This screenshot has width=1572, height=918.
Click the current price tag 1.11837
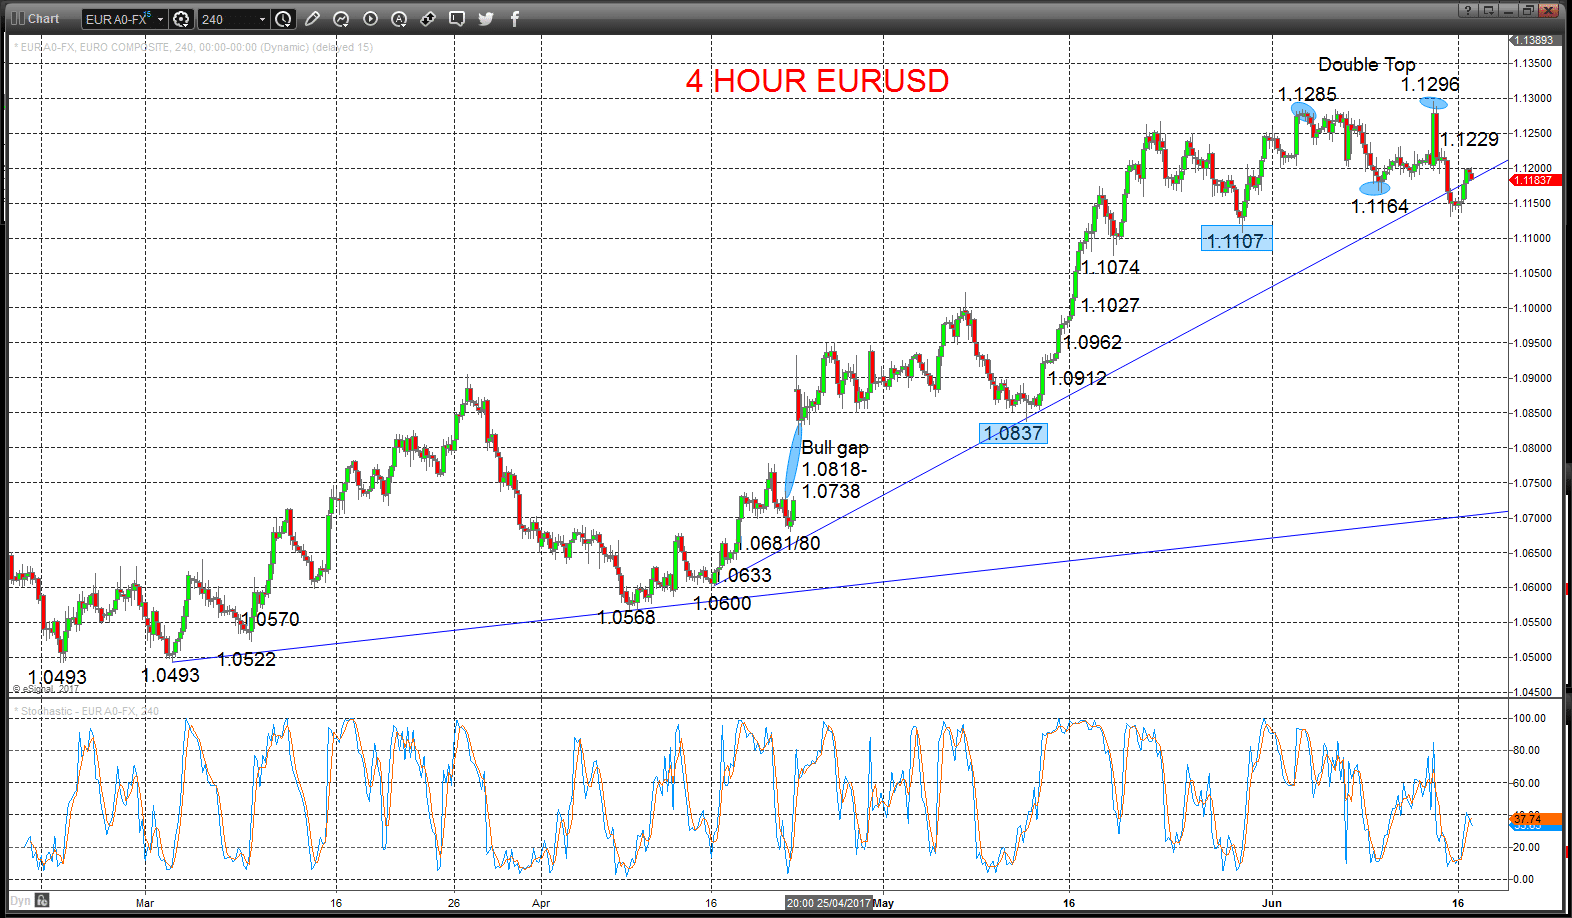[x=1535, y=180]
